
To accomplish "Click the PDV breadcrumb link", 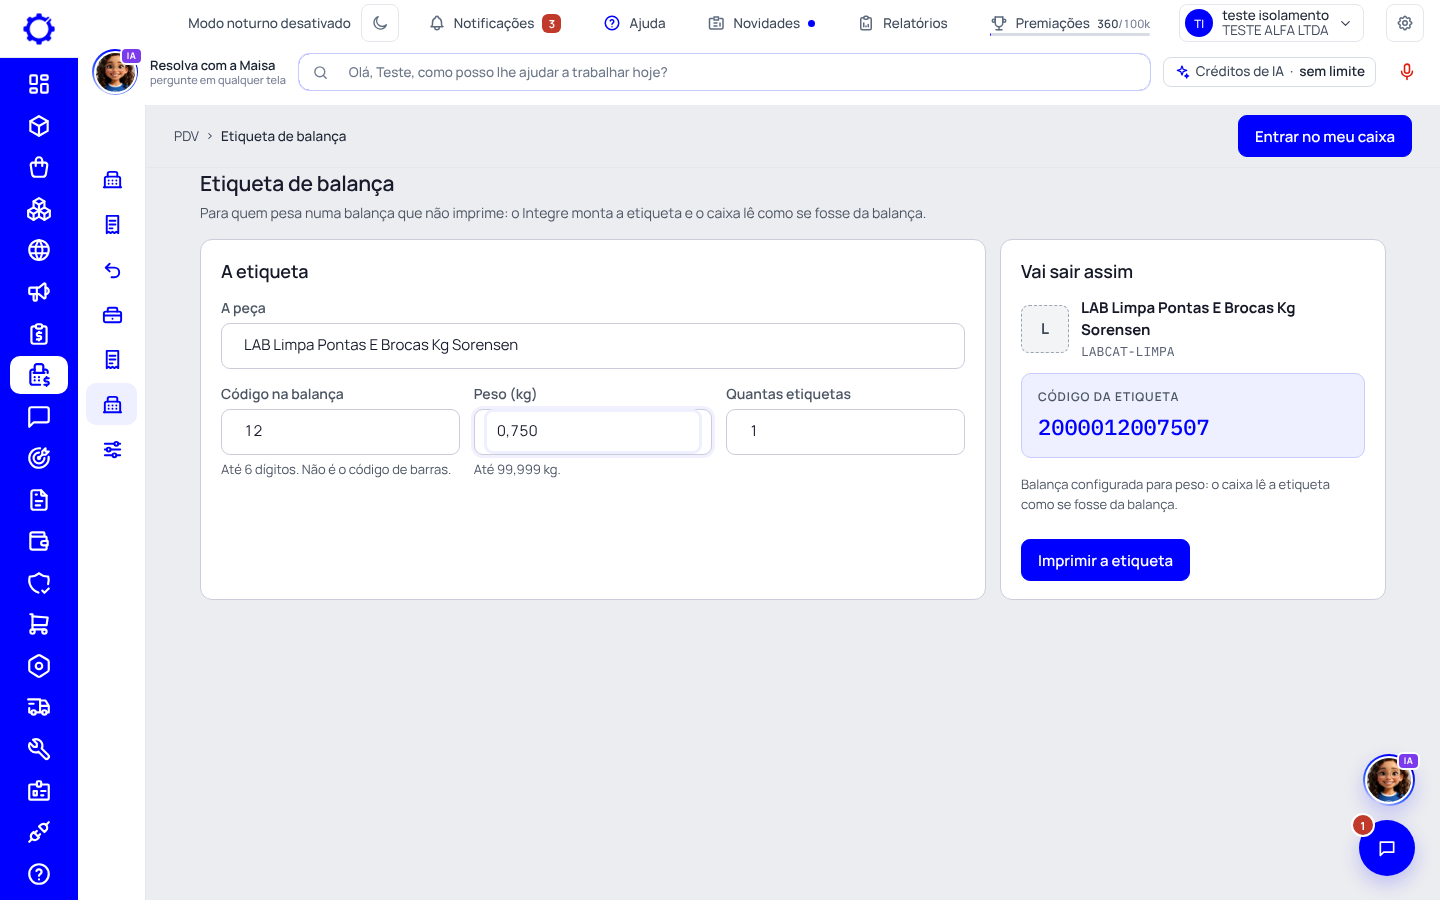I will click(186, 136).
